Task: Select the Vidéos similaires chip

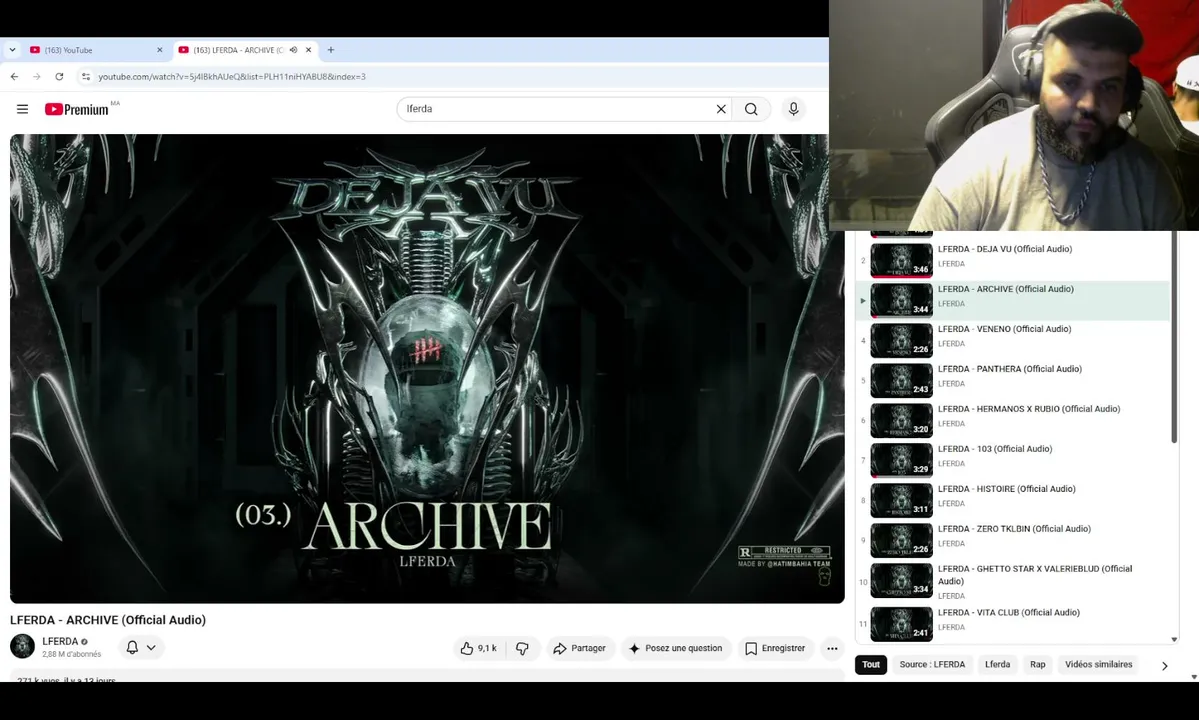Action: point(1098,665)
